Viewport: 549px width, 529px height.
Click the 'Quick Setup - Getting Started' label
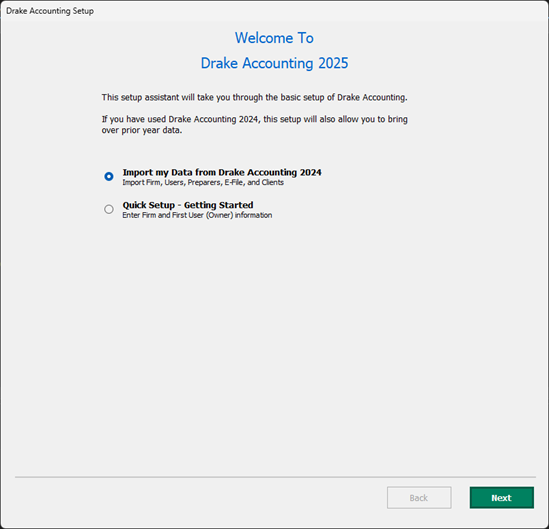pos(188,205)
